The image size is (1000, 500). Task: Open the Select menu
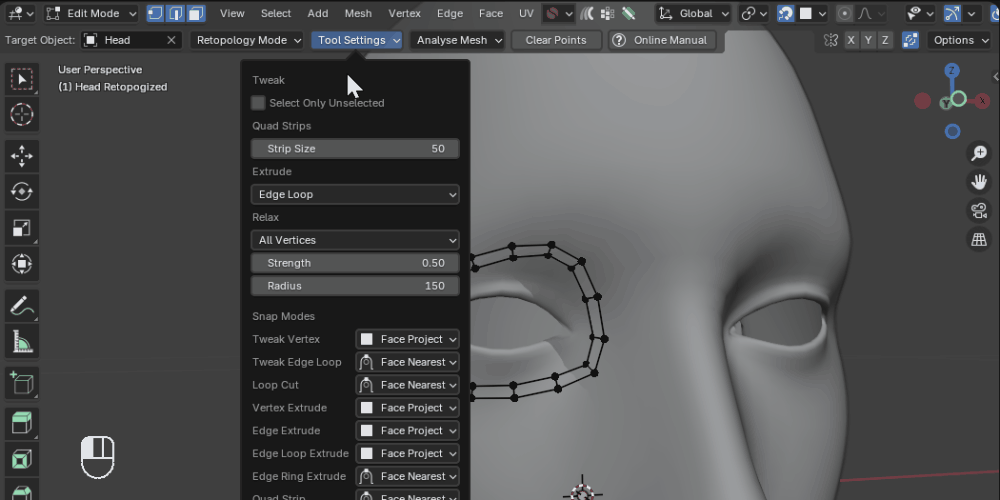point(276,13)
